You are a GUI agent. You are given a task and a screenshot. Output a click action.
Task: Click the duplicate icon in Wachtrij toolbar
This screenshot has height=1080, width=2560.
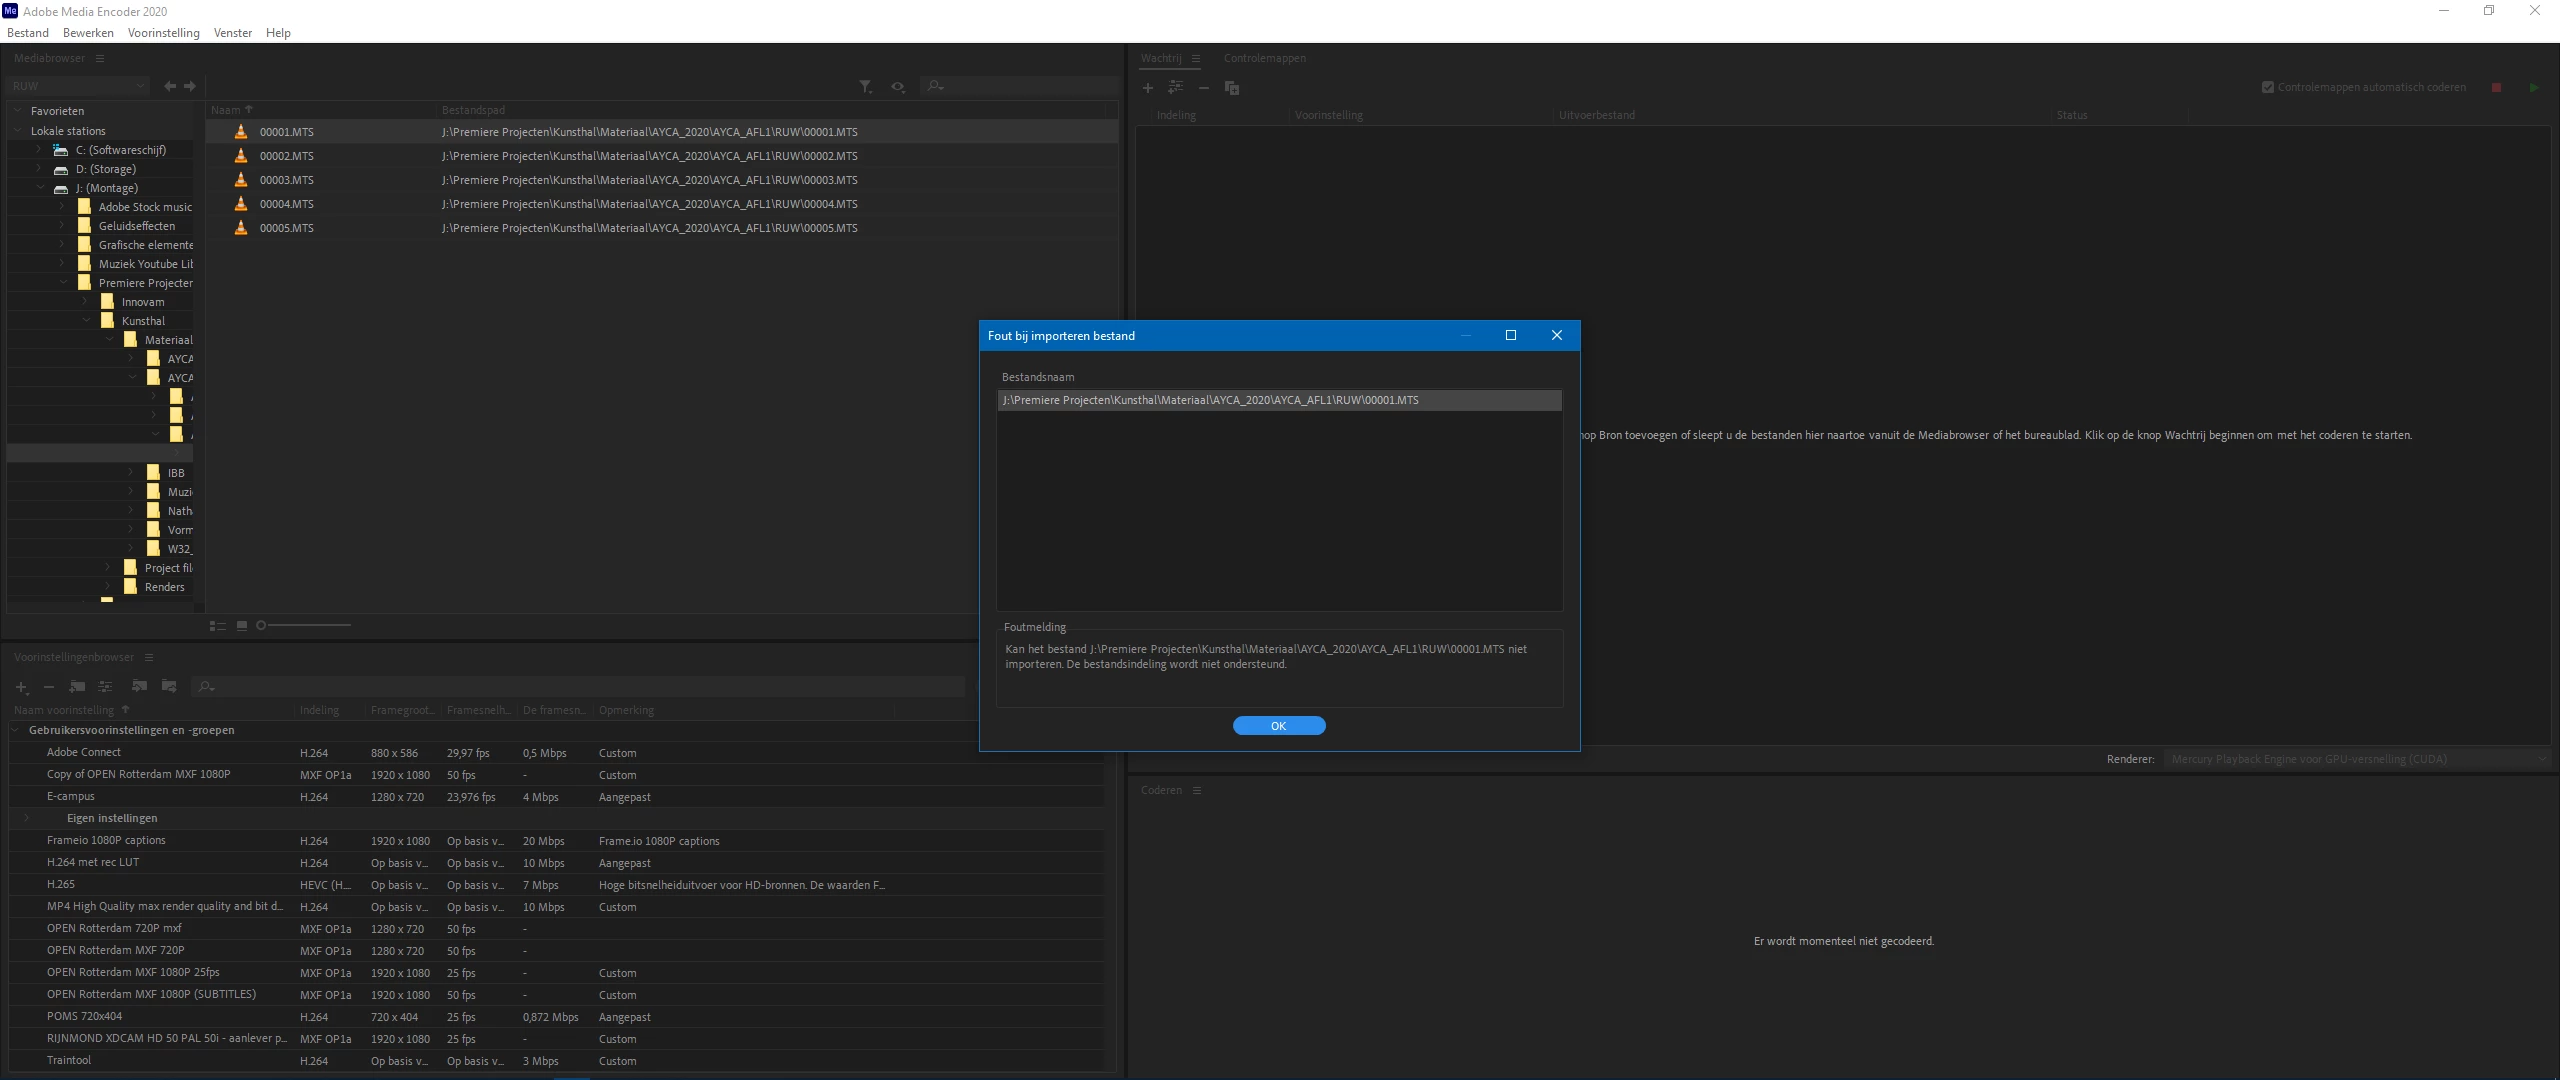click(1232, 88)
